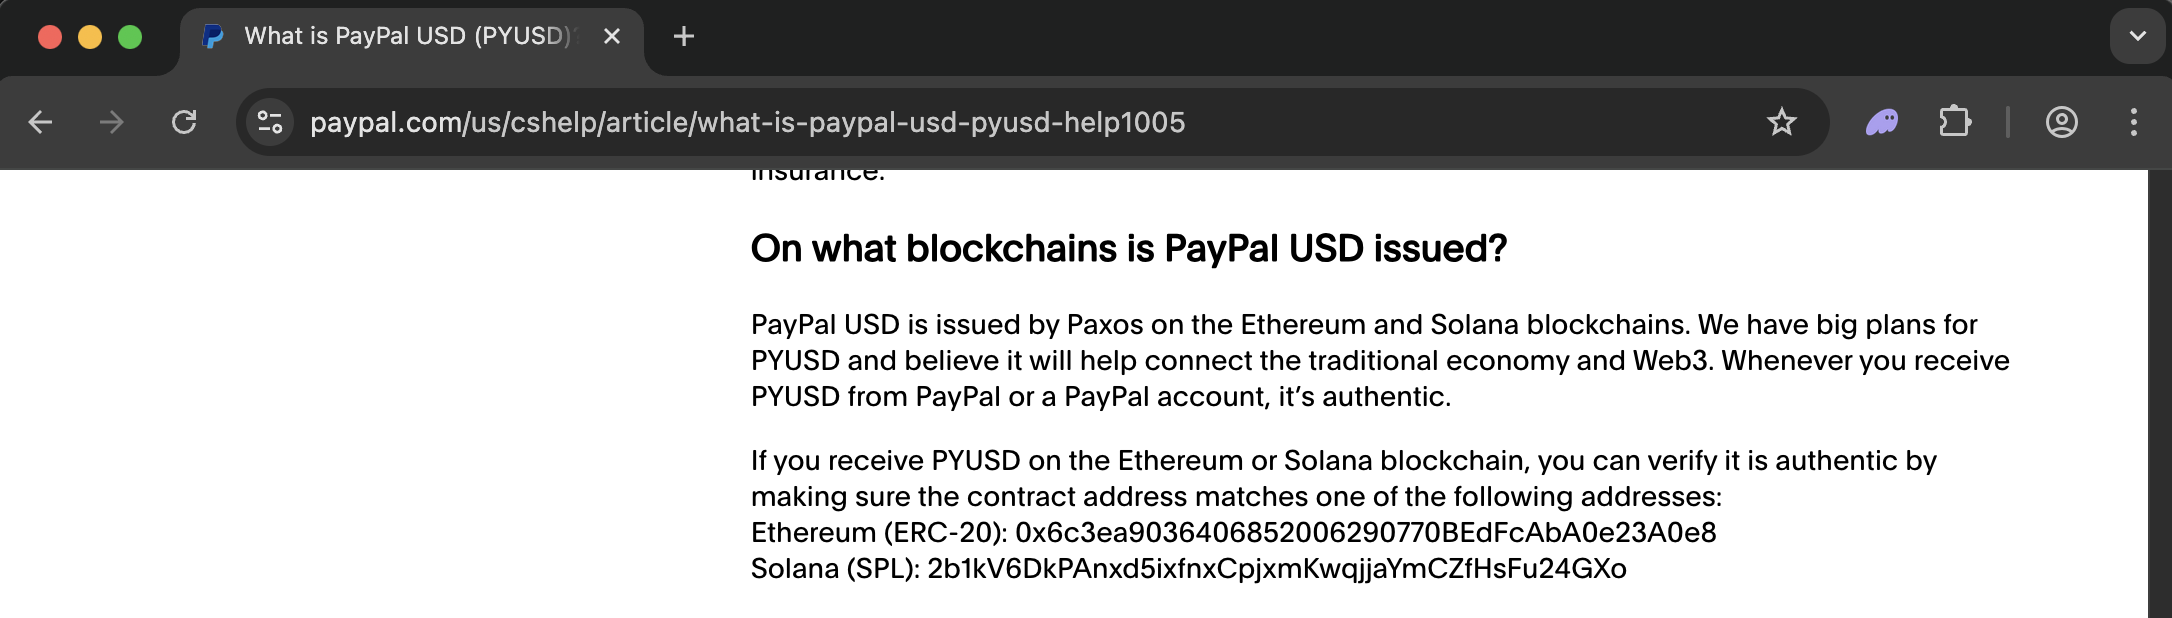Go forward with the forward arrow
2172x618 pixels.
pos(110,123)
